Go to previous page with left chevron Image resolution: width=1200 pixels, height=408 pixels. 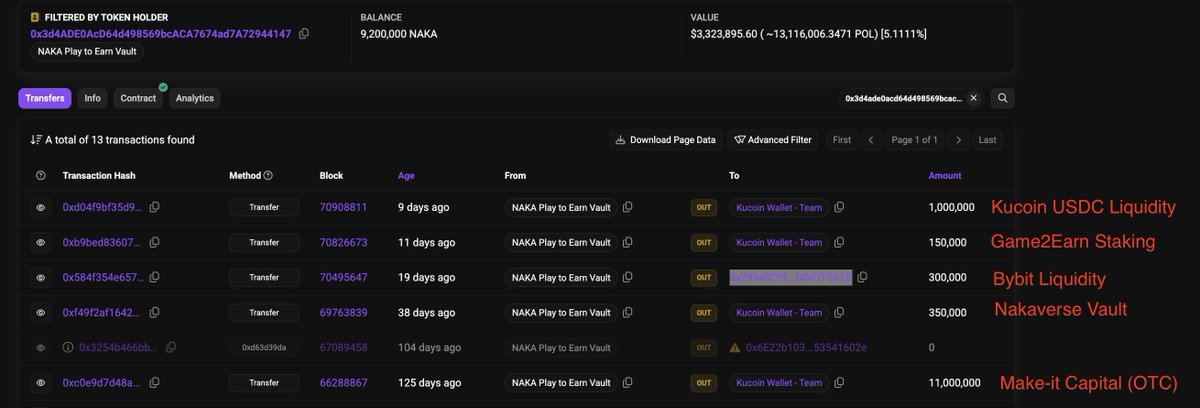[x=871, y=140]
